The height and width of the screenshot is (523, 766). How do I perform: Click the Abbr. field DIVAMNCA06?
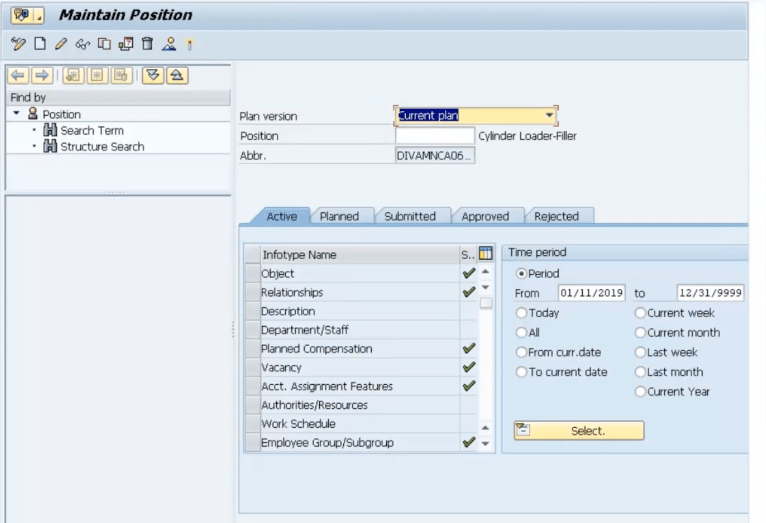(x=435, y=156)
